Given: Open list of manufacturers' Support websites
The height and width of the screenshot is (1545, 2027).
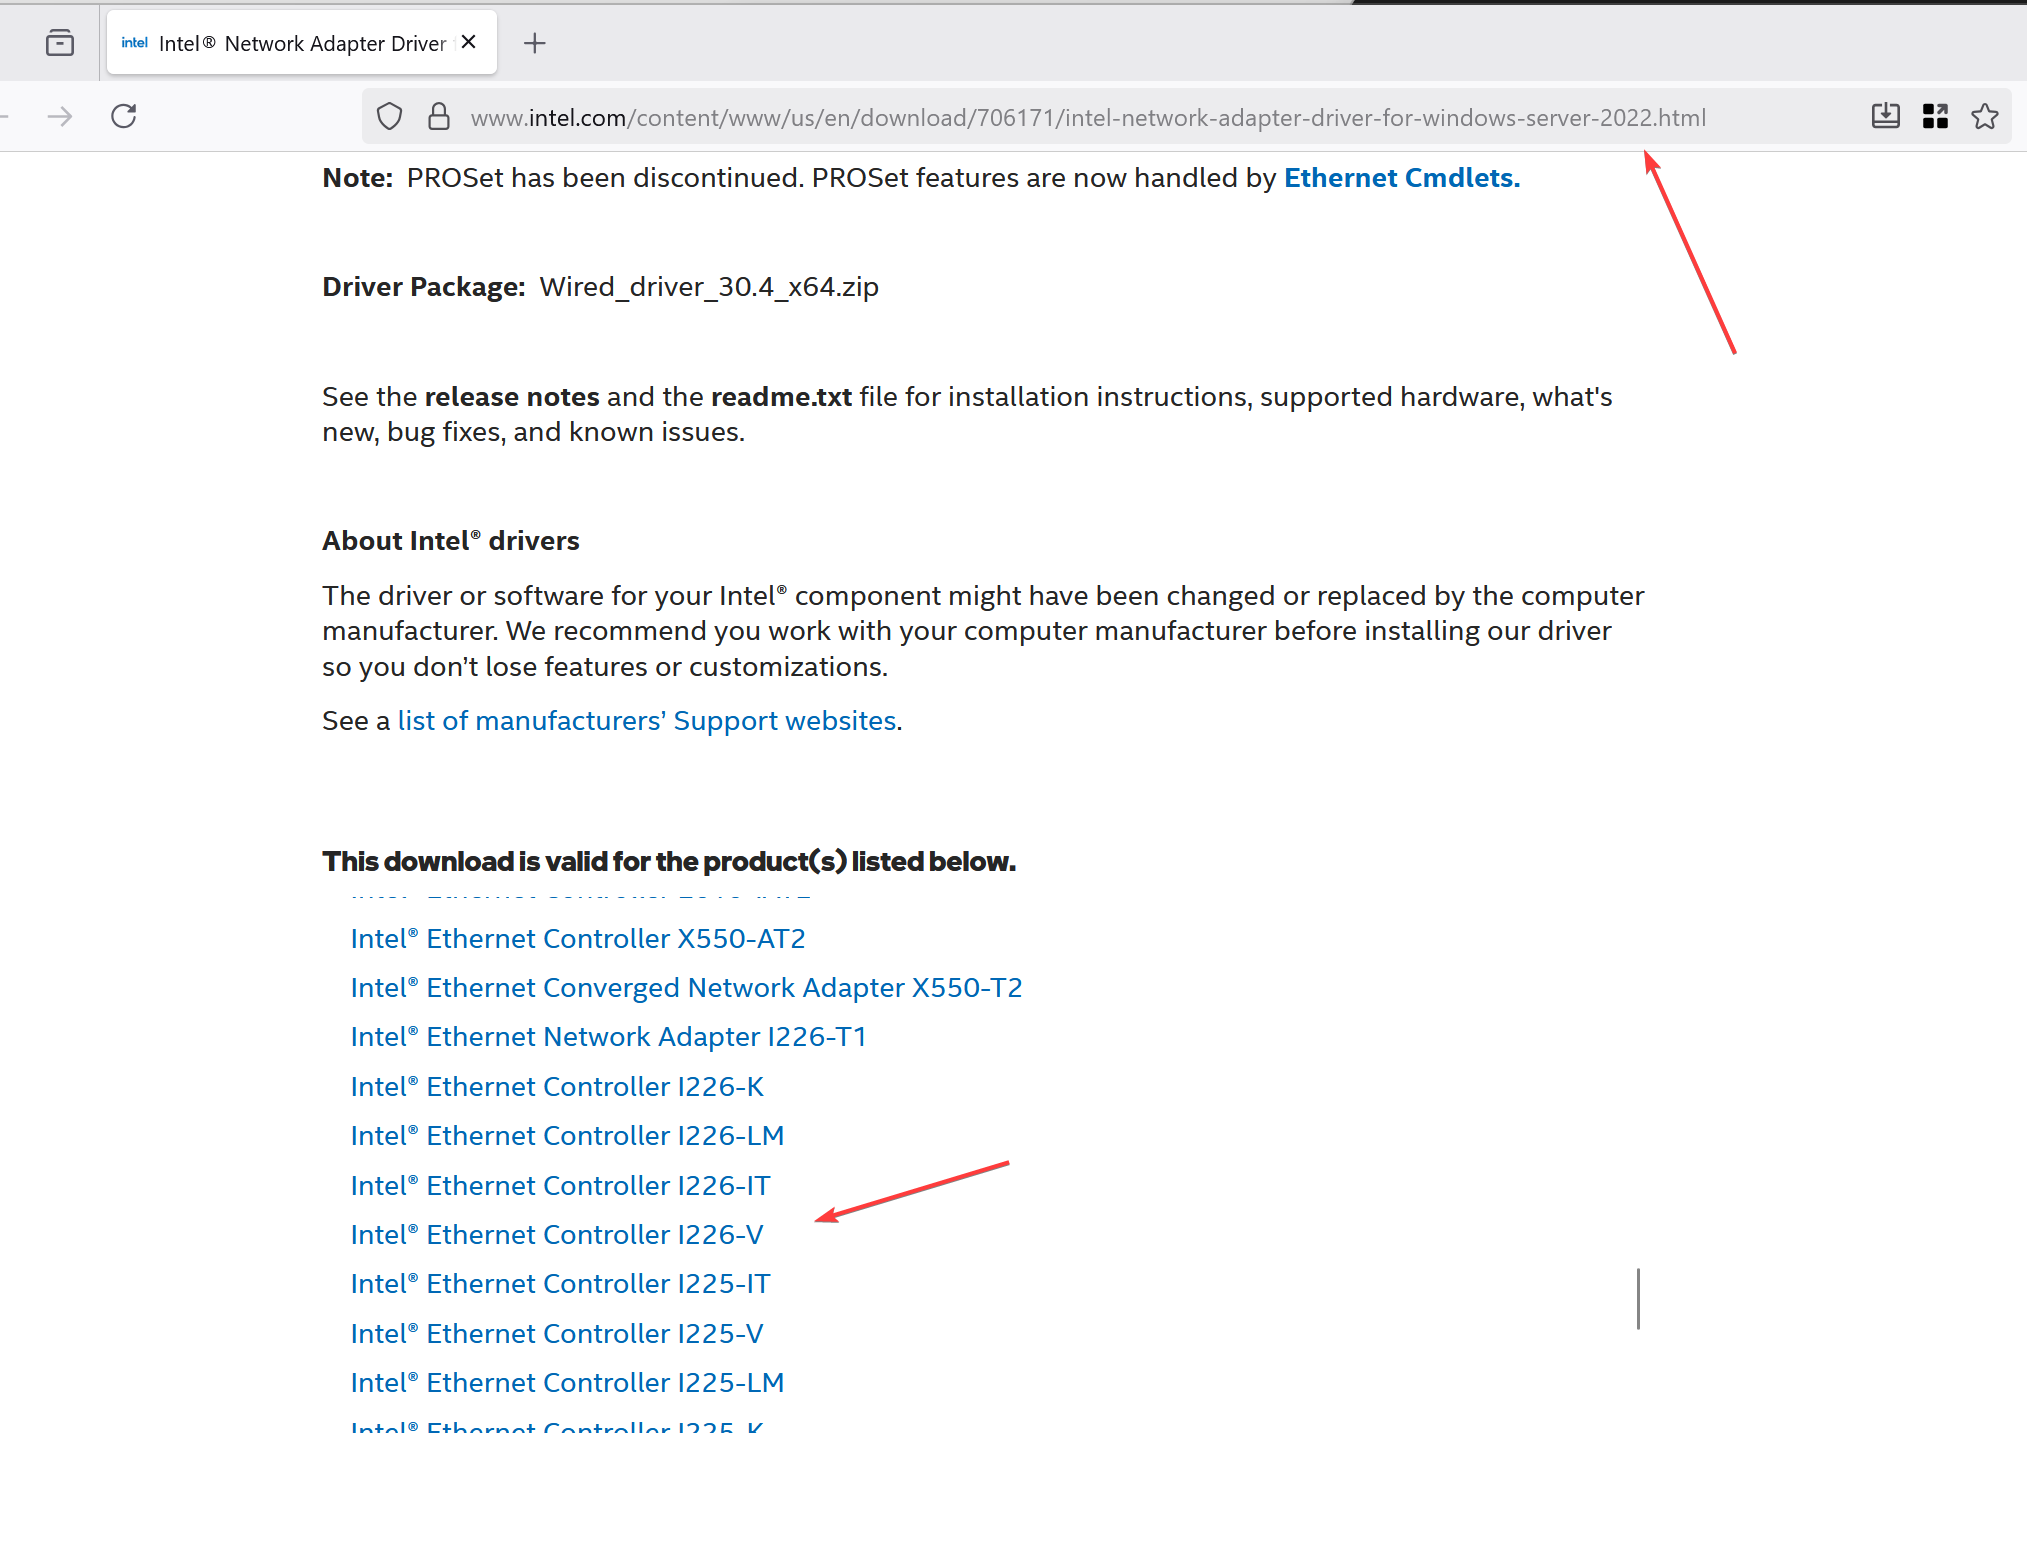Looking at the screenshot, I should (x=645, y=720).
